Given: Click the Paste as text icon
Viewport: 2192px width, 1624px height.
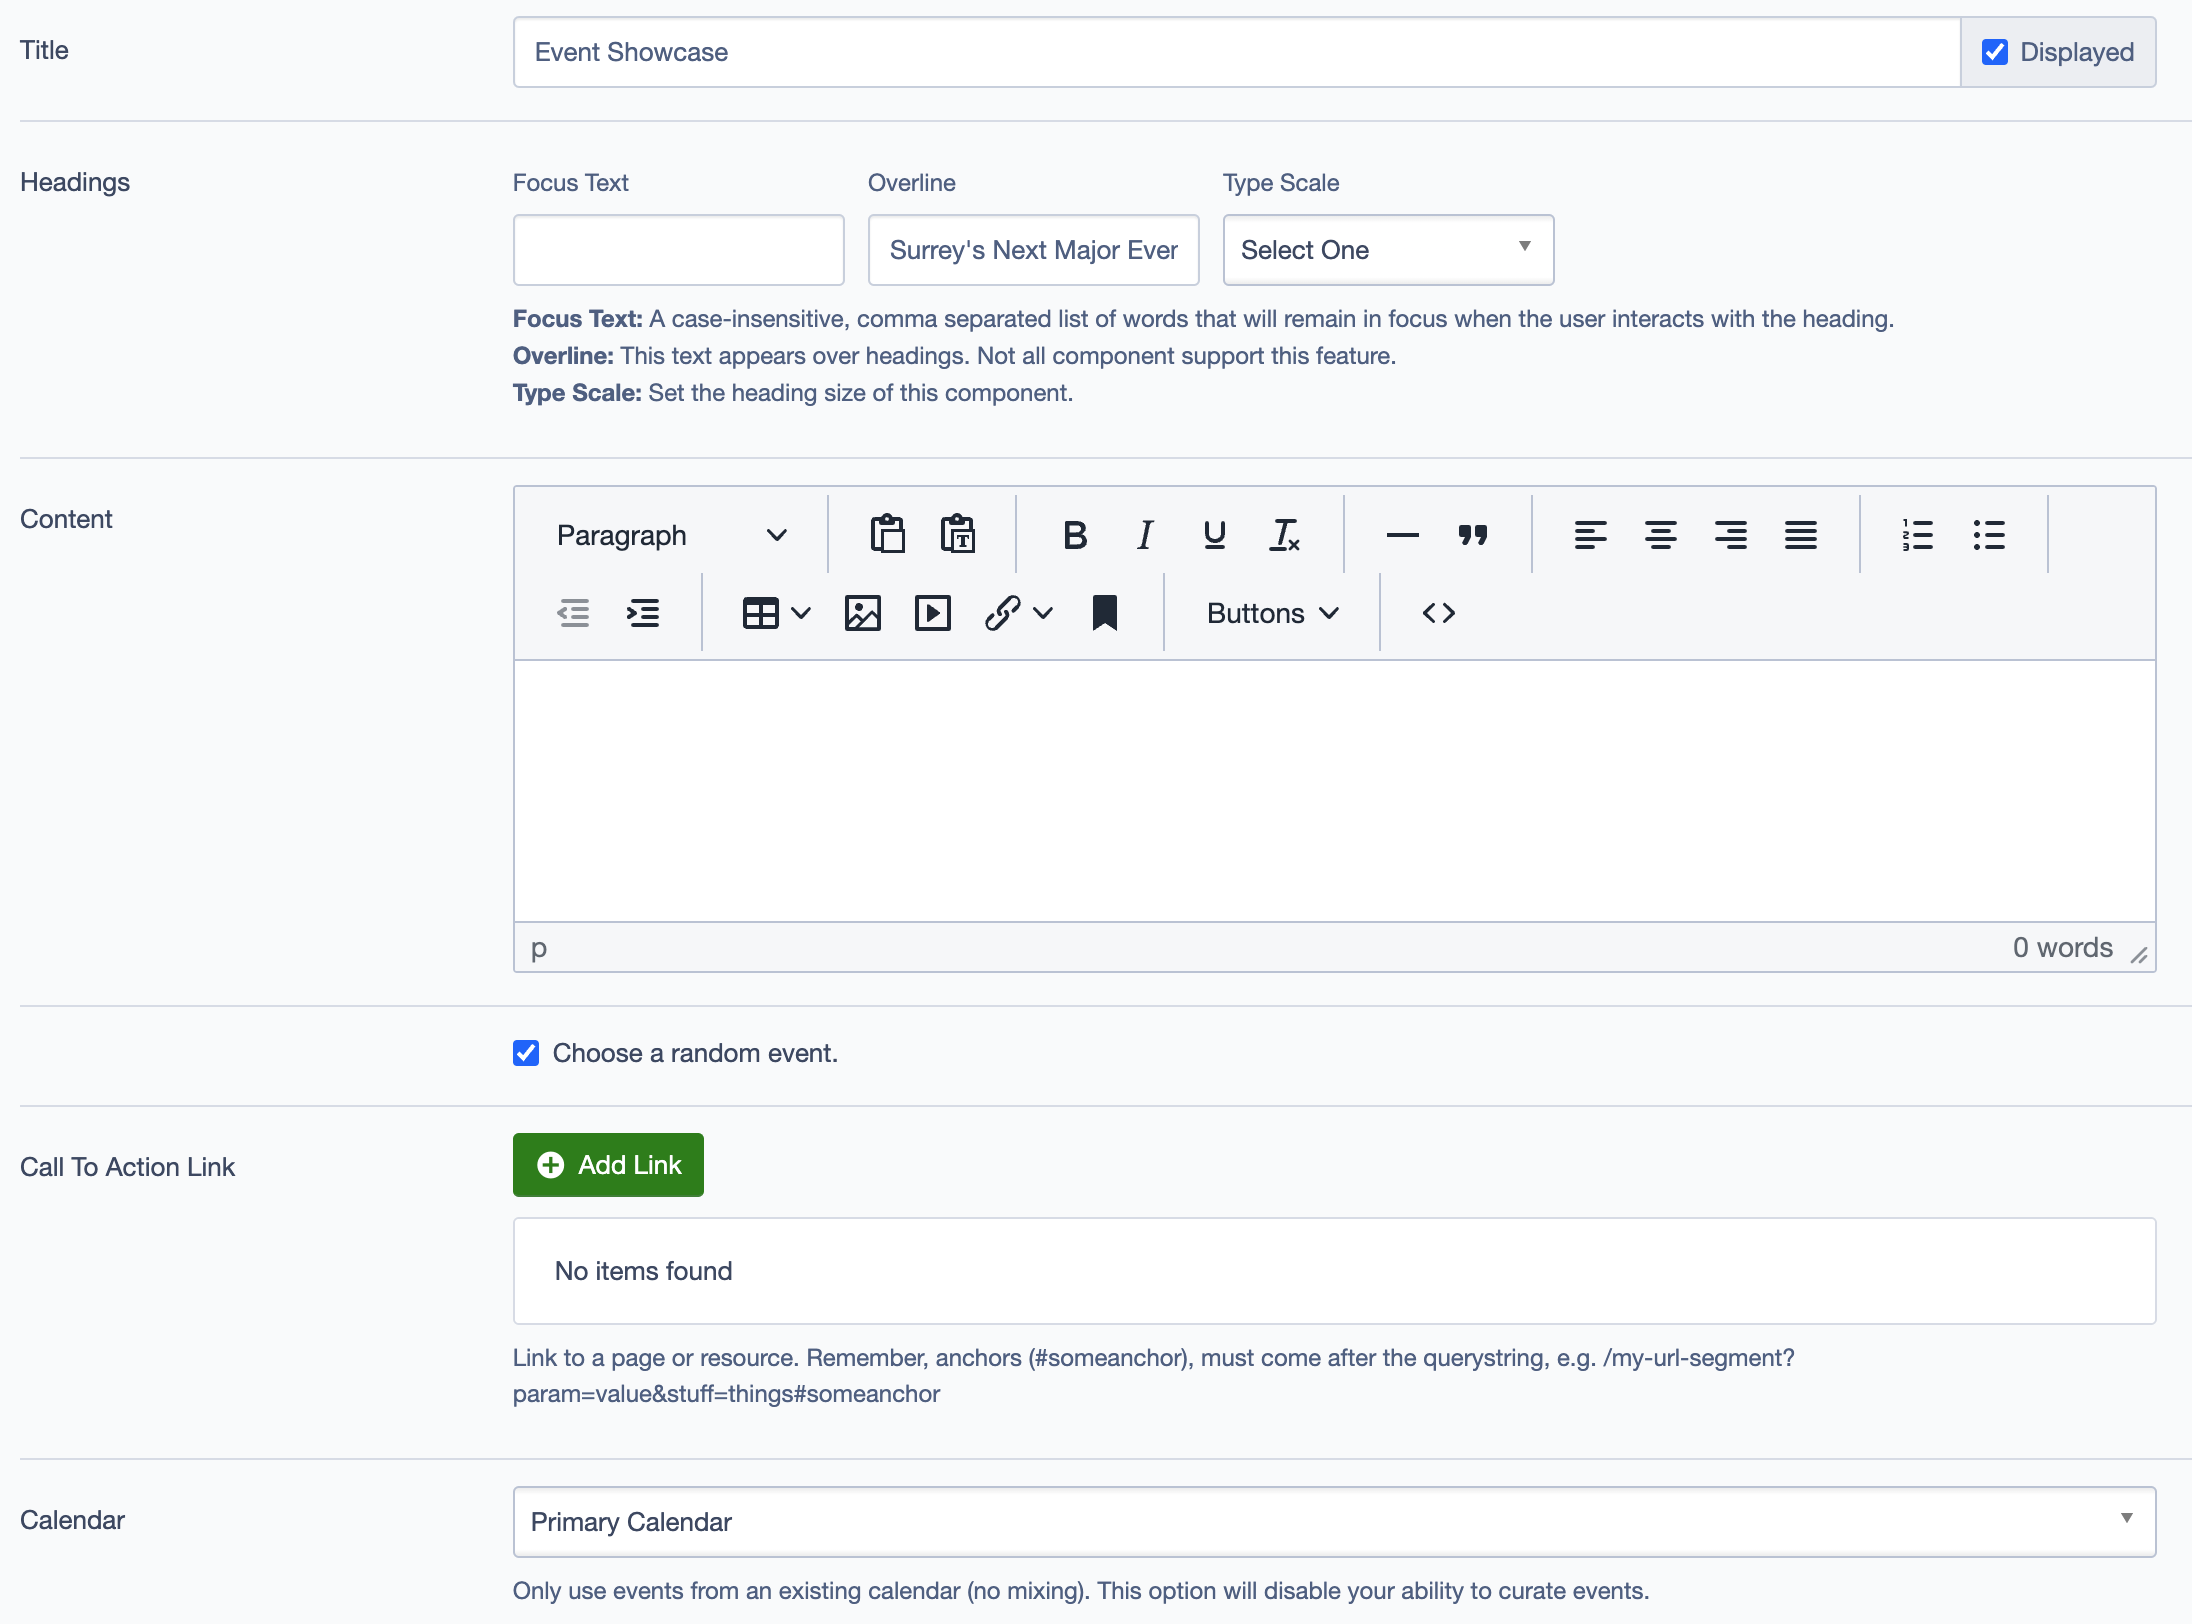Looking at the screenshot, I should coord(957,535).
